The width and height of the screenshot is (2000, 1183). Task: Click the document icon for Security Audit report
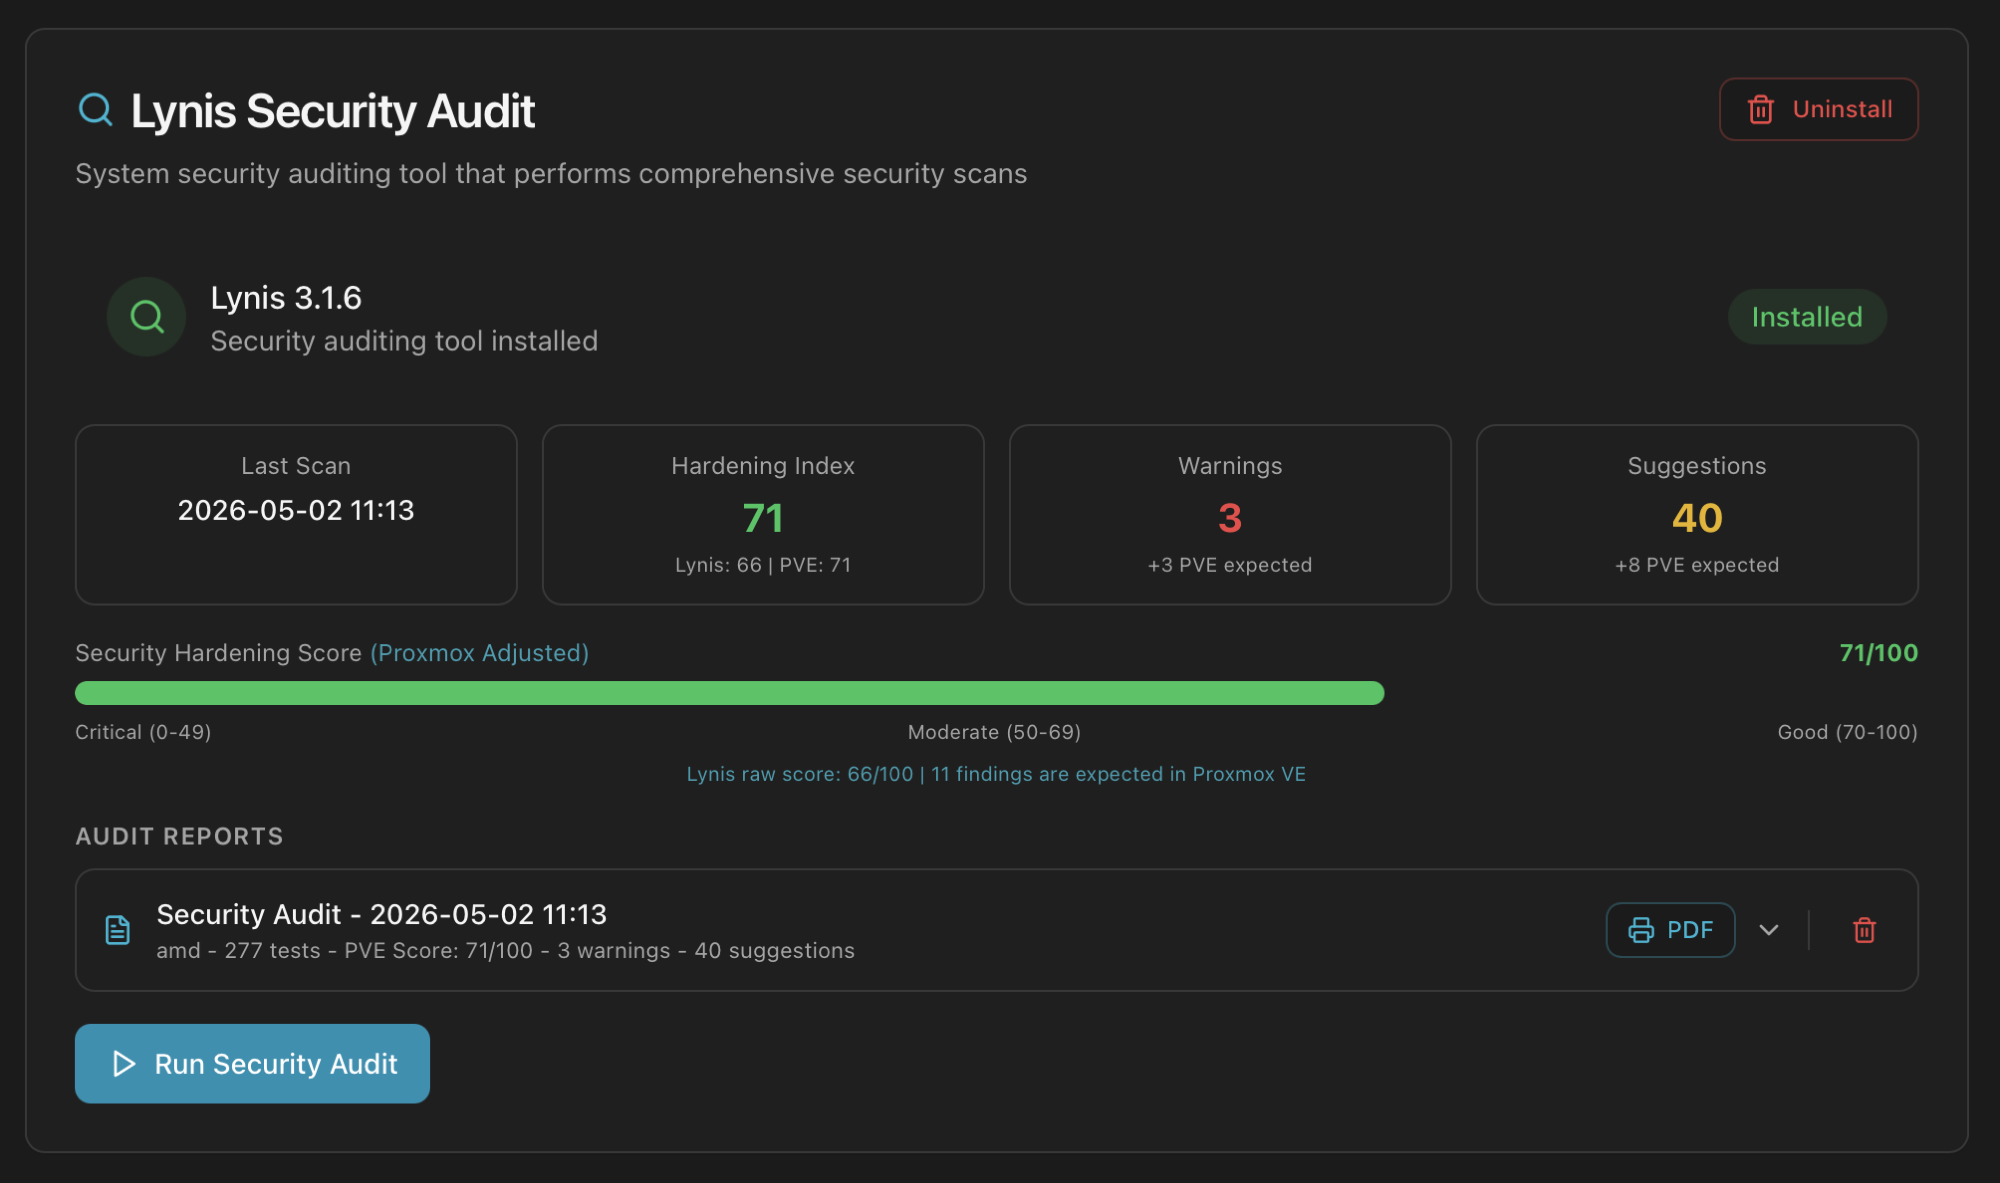click(118, 930)
